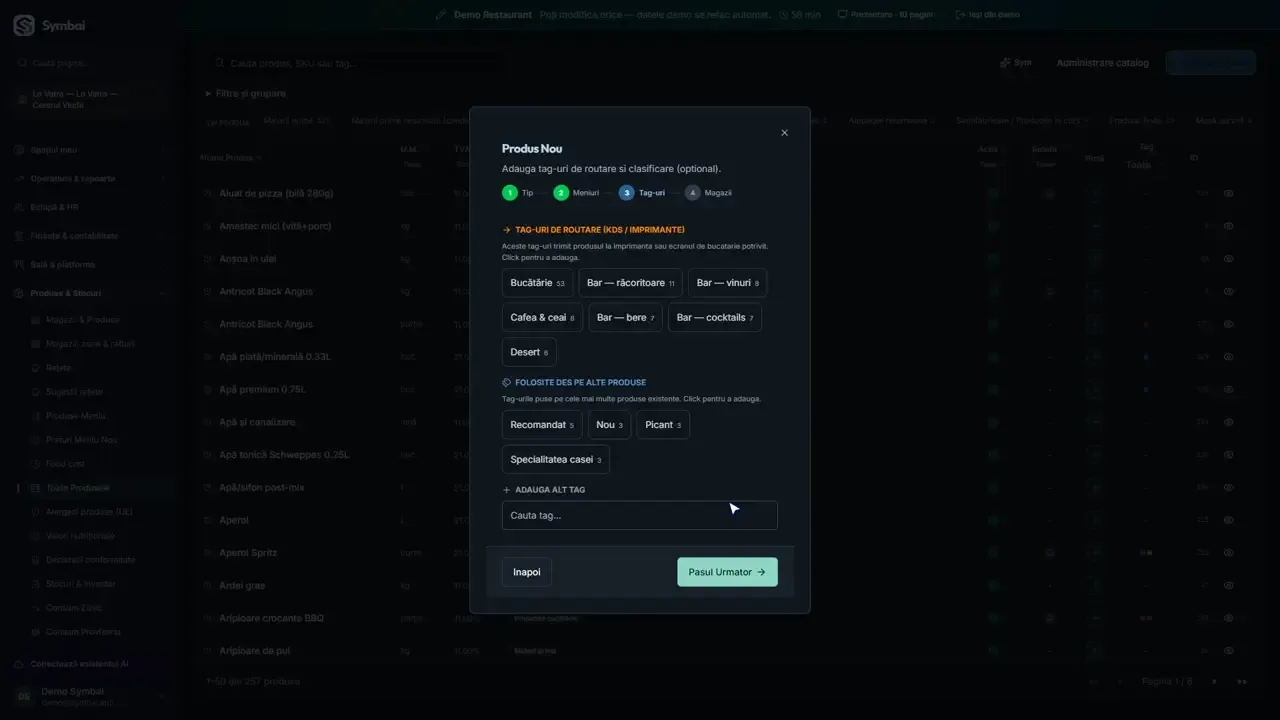Add the Desert routing tag
Viewport: 1280px width, 720px height.
529,352
